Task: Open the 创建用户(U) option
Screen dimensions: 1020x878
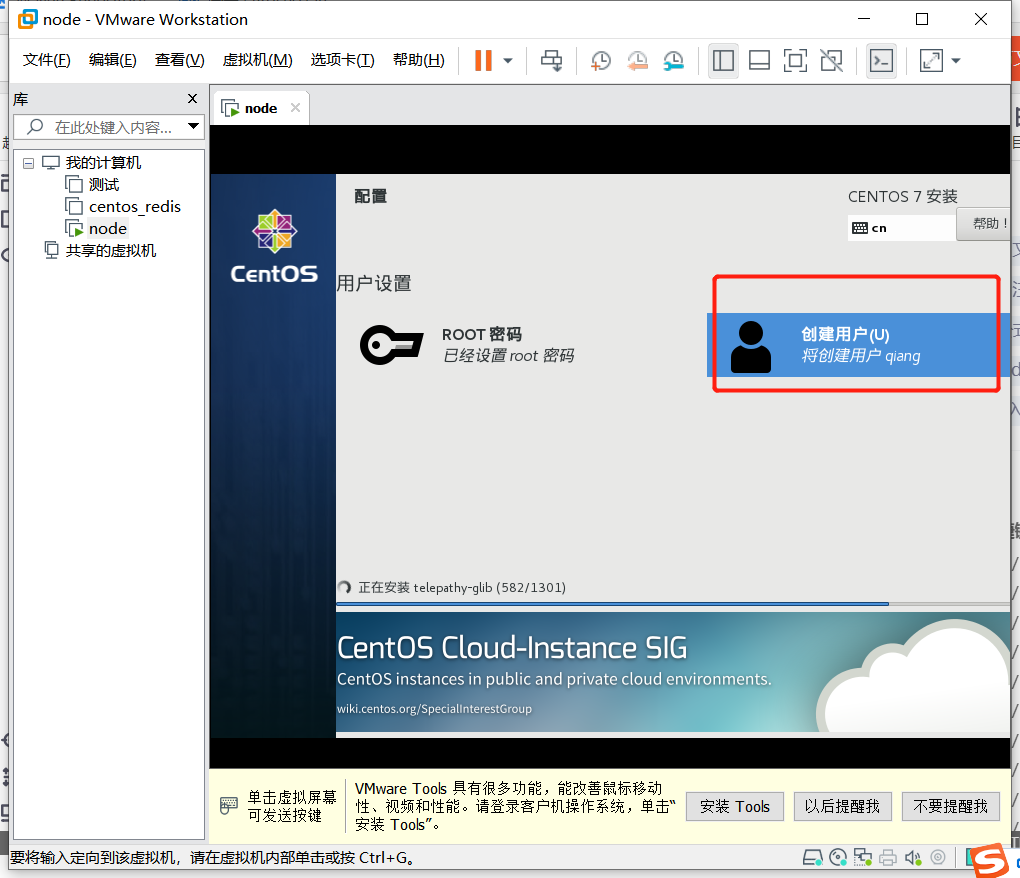Action: pyautogui.click(x=857, y=345)
